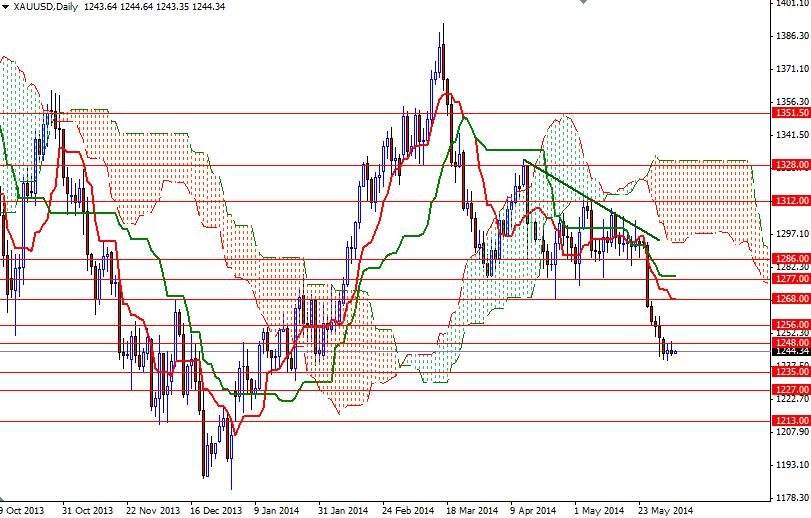The height and width of the screenshot is (518, 811).
Task: Click the small triangle beside XAUUSD,Daily title
Action: point(6,7)
